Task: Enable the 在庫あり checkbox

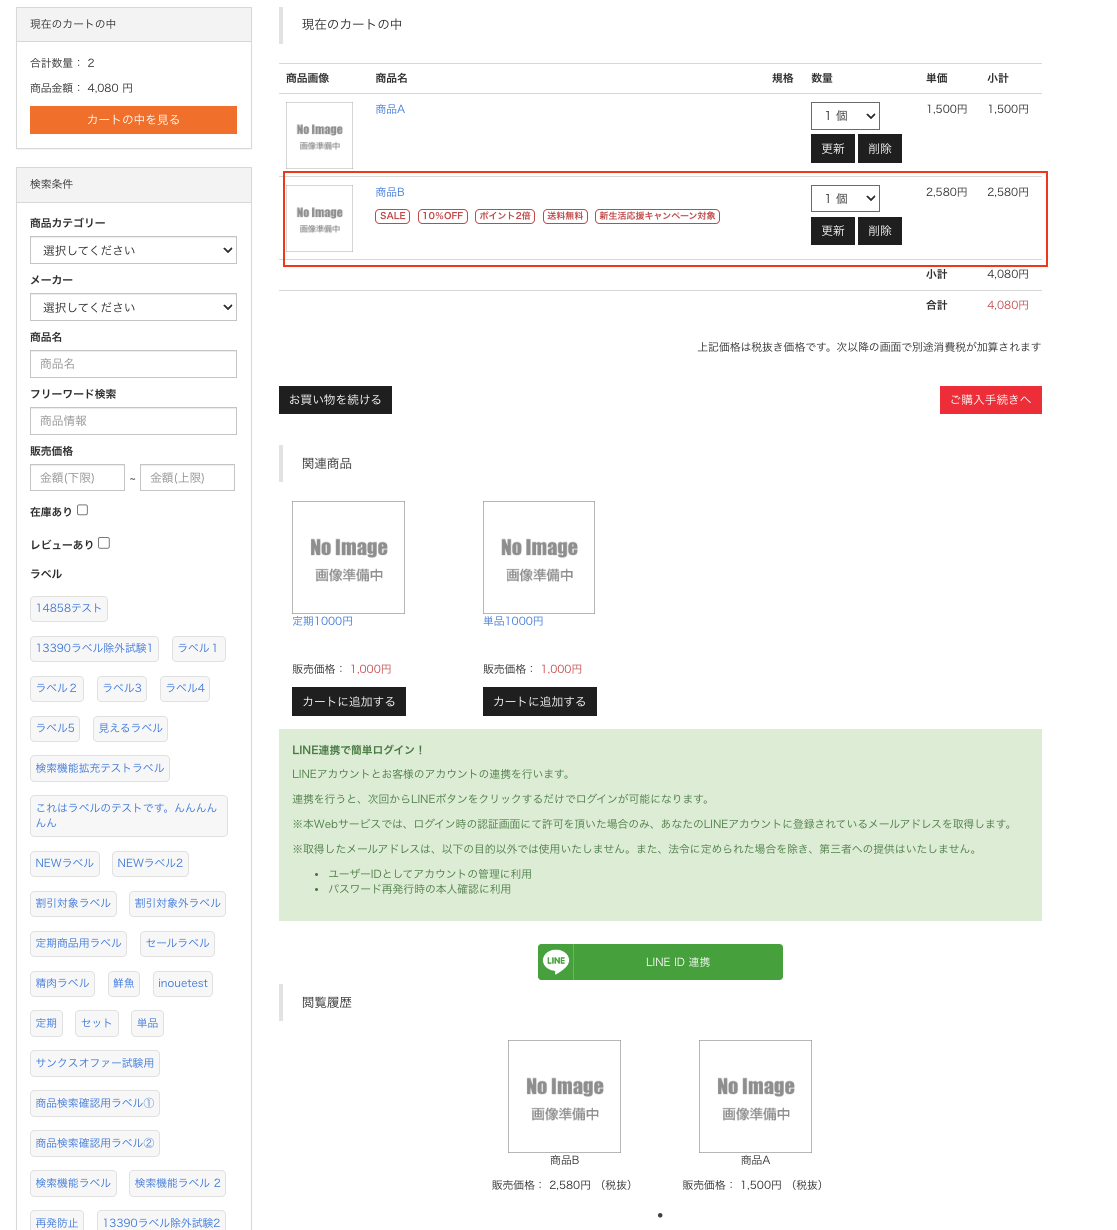Action: 83,510
